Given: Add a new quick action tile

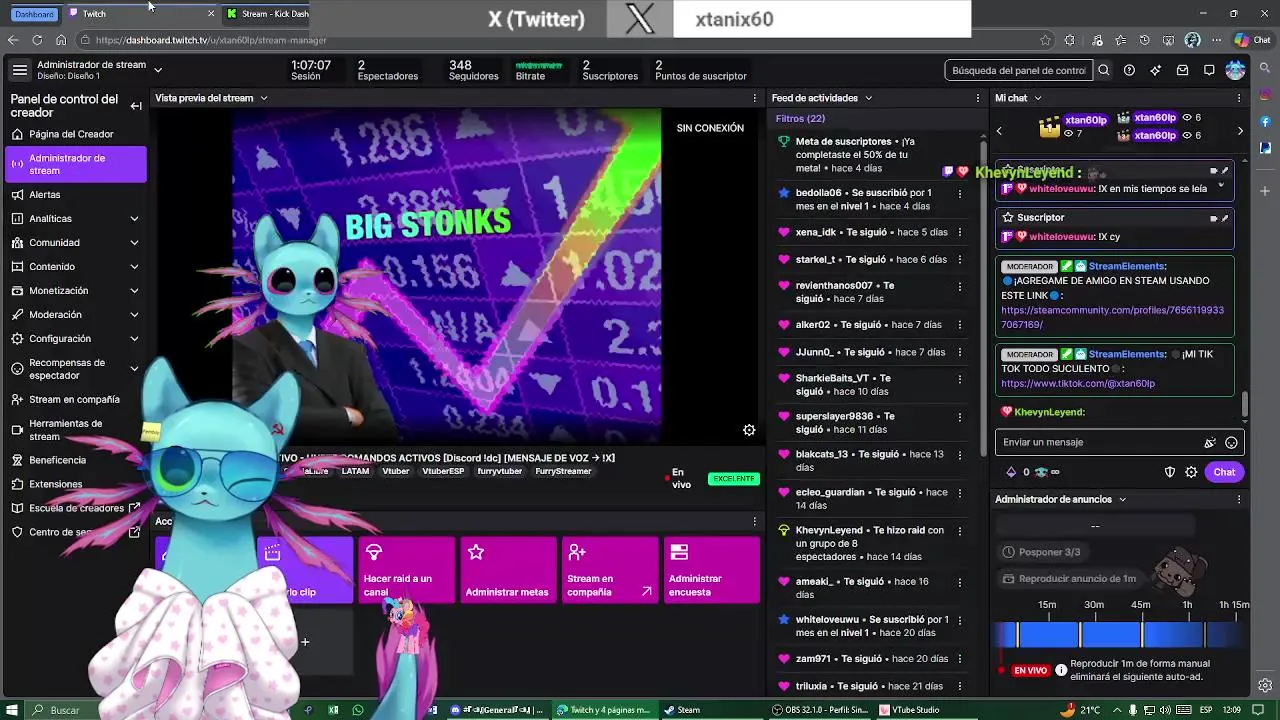Looking at the screenshot, I should [305, 642].
